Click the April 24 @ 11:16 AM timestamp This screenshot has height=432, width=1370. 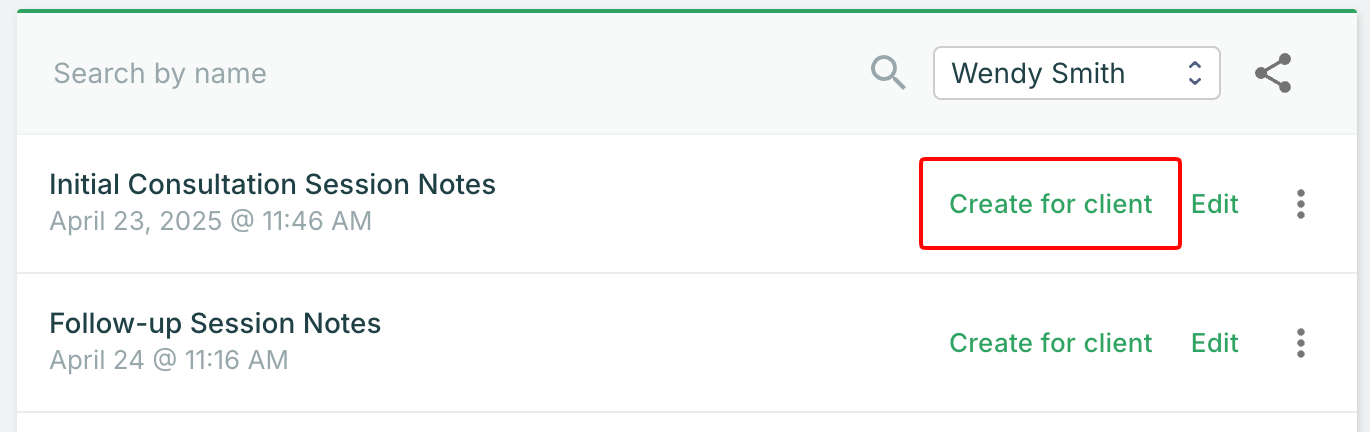pos(169,359)
